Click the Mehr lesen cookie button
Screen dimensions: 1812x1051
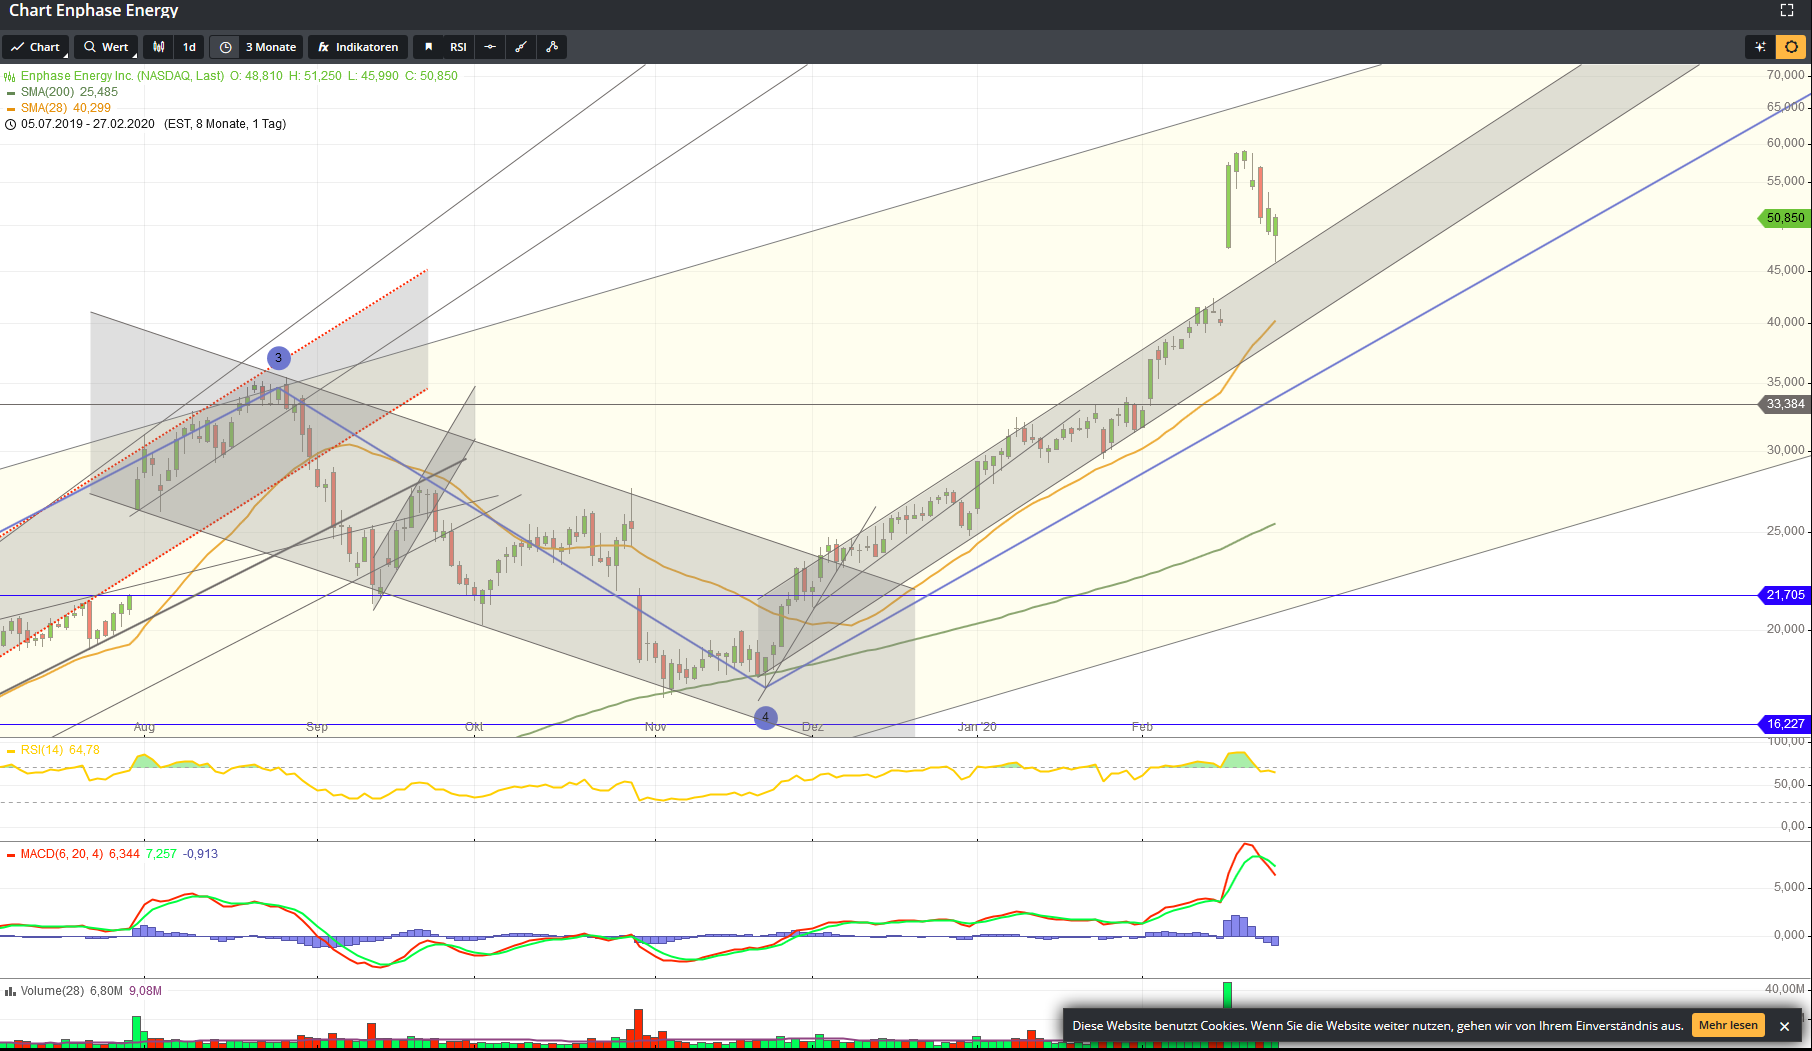pyautogui.click(x=1728, y=1025)
